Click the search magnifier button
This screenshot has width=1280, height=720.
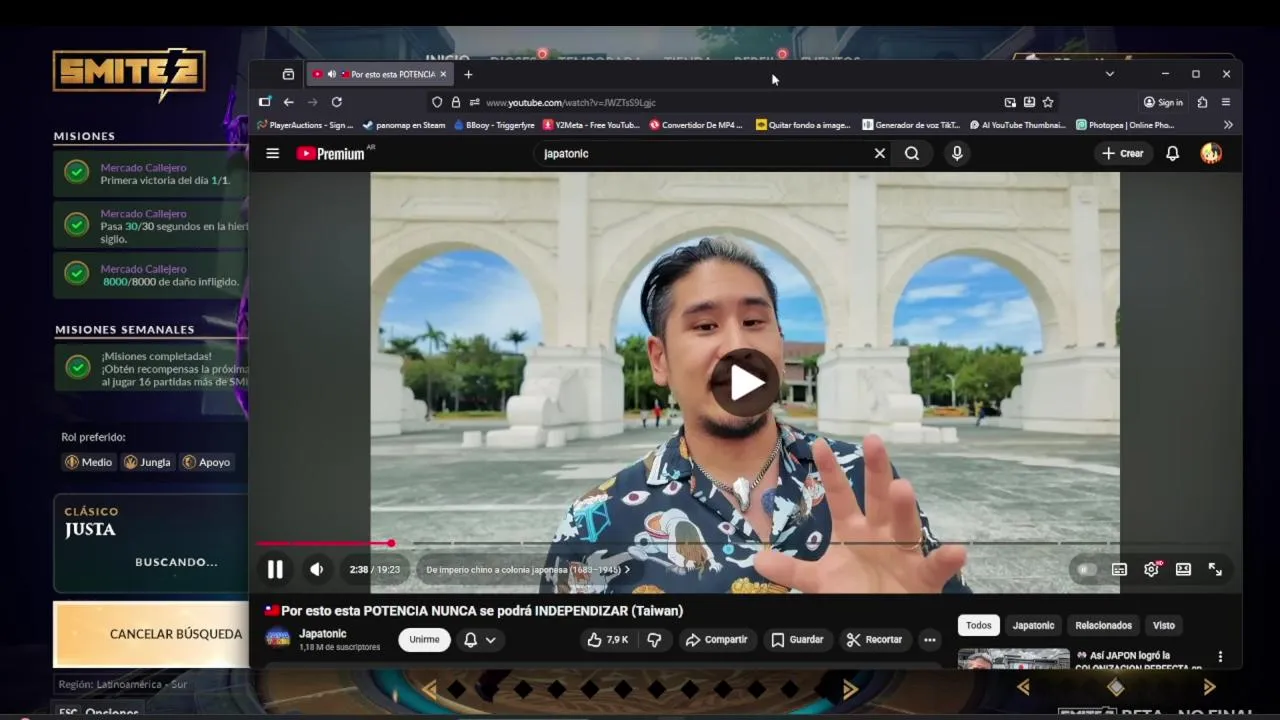tap(912, 153)
